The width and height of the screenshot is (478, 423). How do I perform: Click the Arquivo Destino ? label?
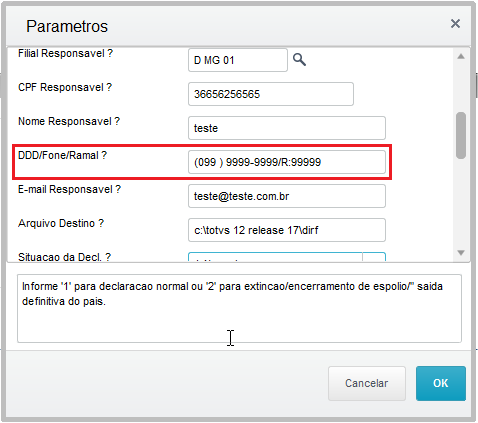coord(61,223)
